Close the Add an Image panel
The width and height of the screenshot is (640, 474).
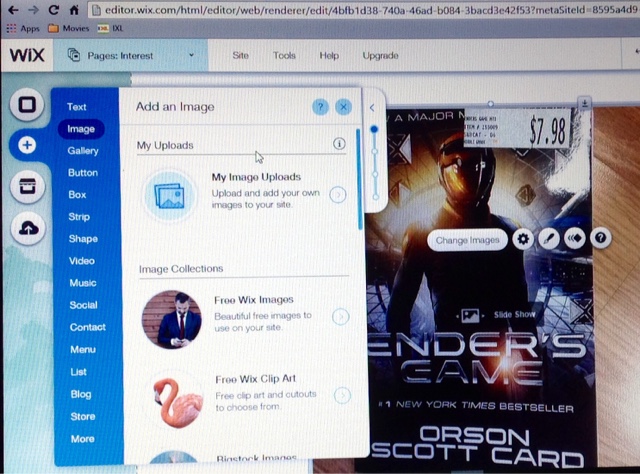(x=343, y=107)
